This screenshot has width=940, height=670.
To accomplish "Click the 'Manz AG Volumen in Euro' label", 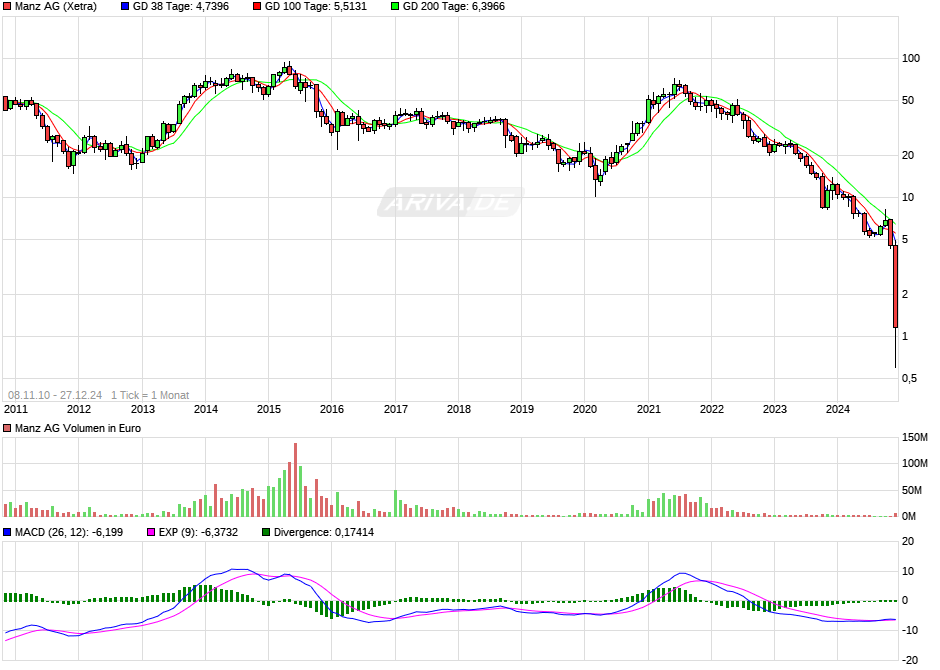I will click(78, 428).
